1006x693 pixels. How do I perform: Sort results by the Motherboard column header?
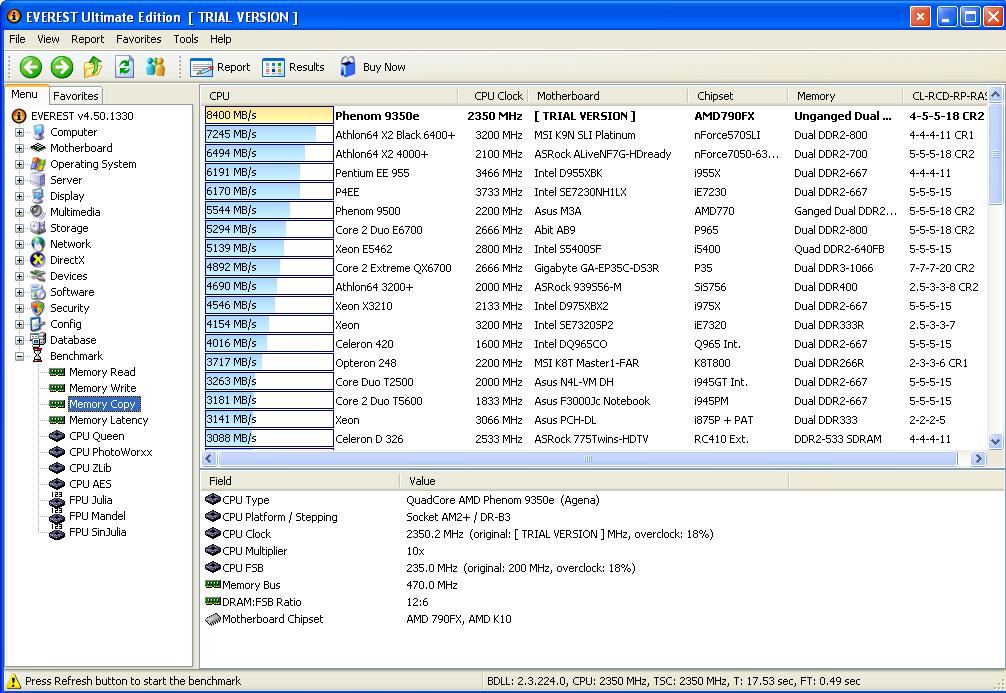pyautogui.click(x=607, y=96)
